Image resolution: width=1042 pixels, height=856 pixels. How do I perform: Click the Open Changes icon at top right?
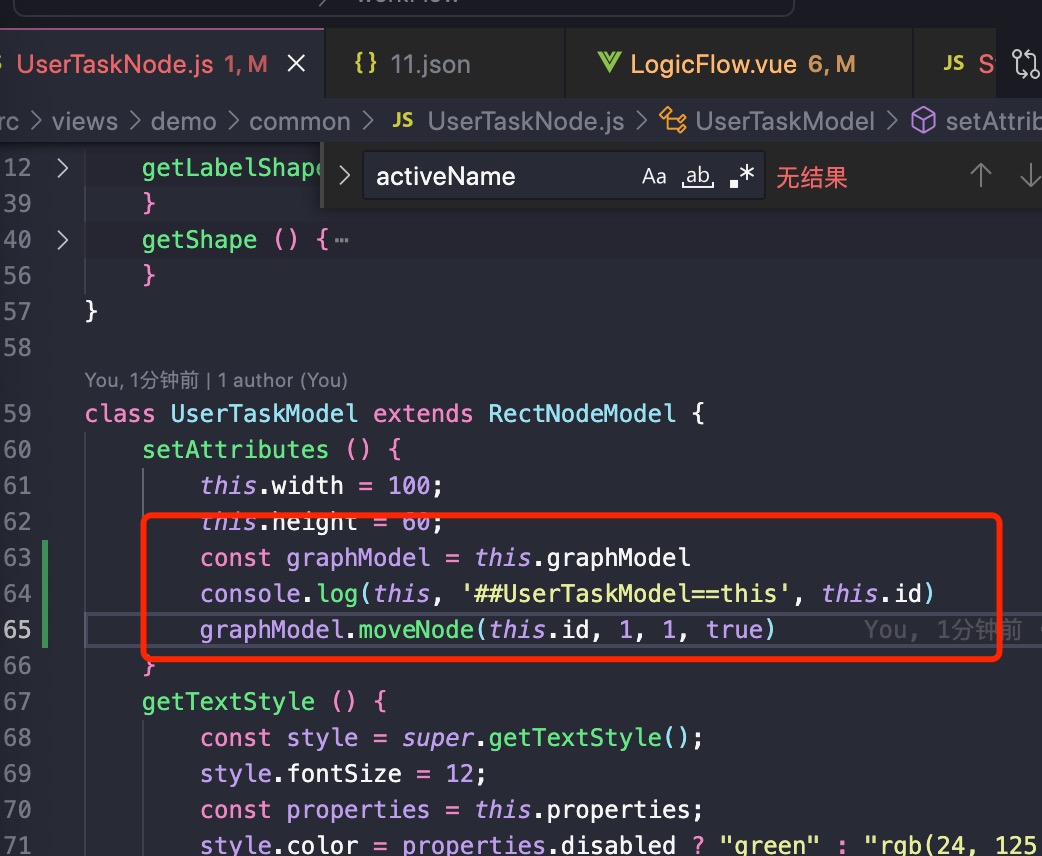coord(1024,63)
